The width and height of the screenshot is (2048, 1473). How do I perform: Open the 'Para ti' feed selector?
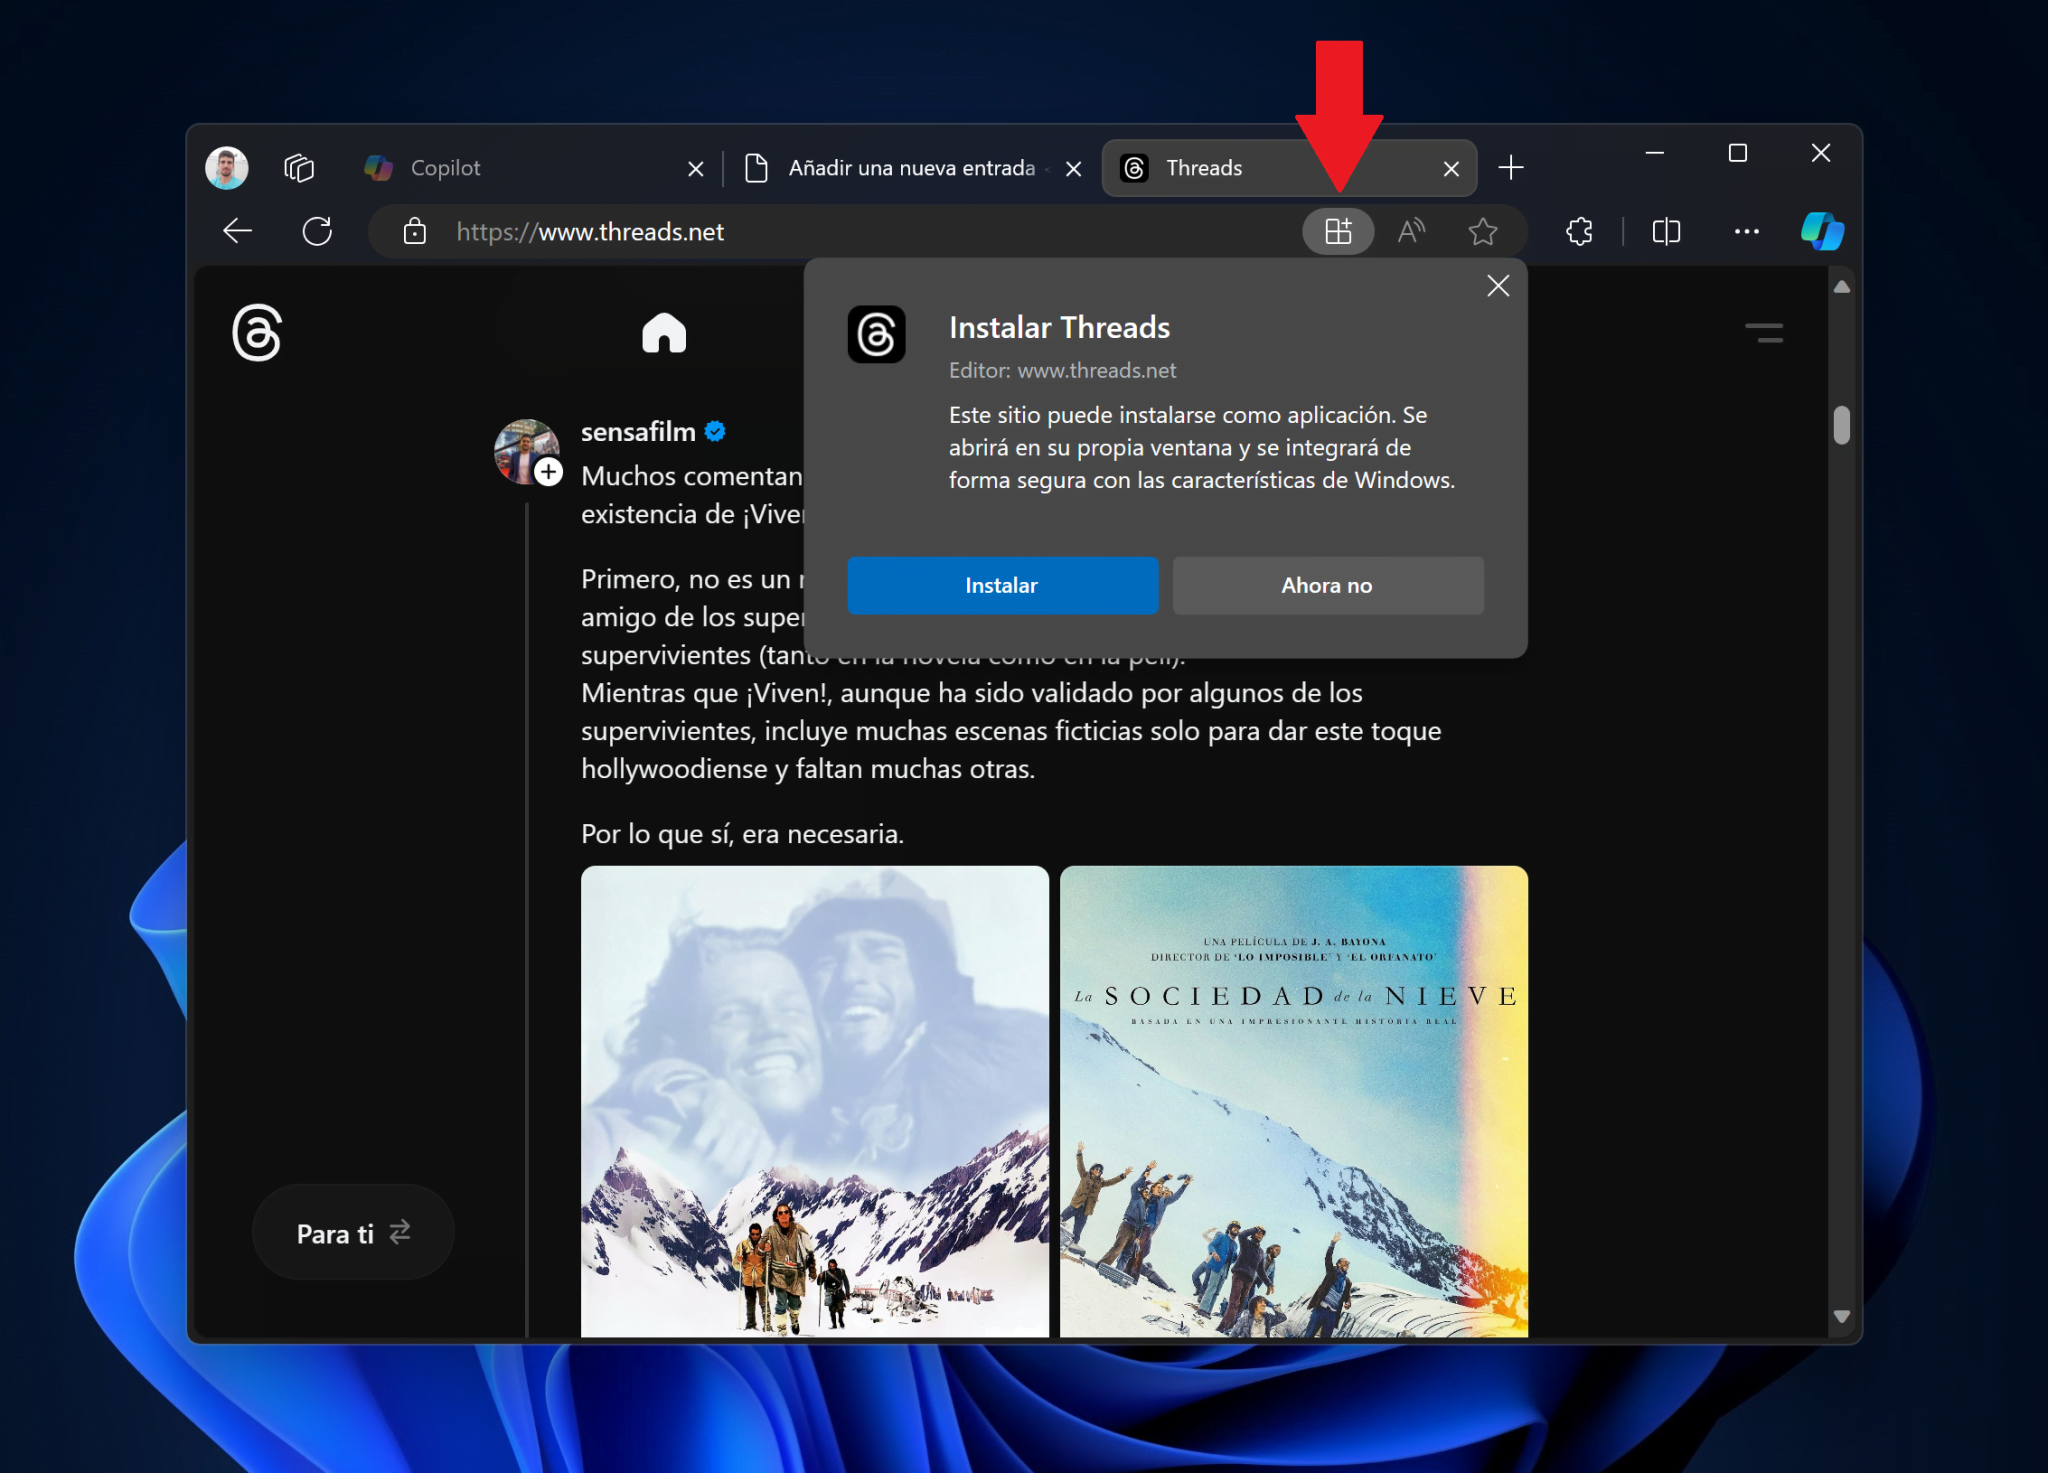(352, 1233)
